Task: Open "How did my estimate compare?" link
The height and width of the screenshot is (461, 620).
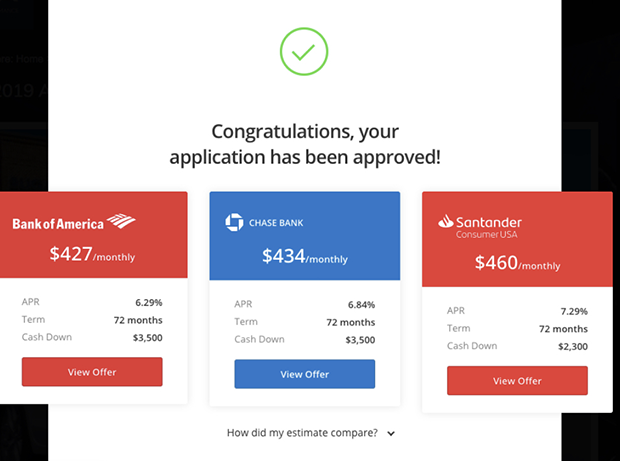Action: [302, 433]
